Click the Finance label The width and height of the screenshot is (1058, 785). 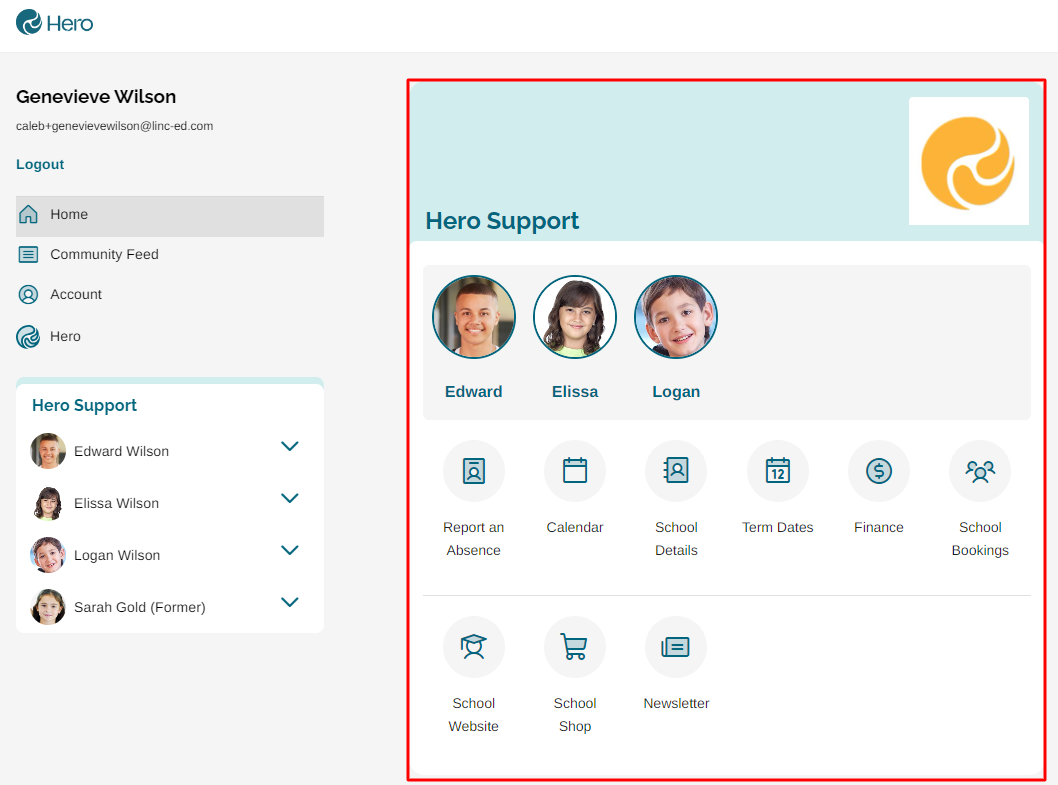click(x=879, y=527)
